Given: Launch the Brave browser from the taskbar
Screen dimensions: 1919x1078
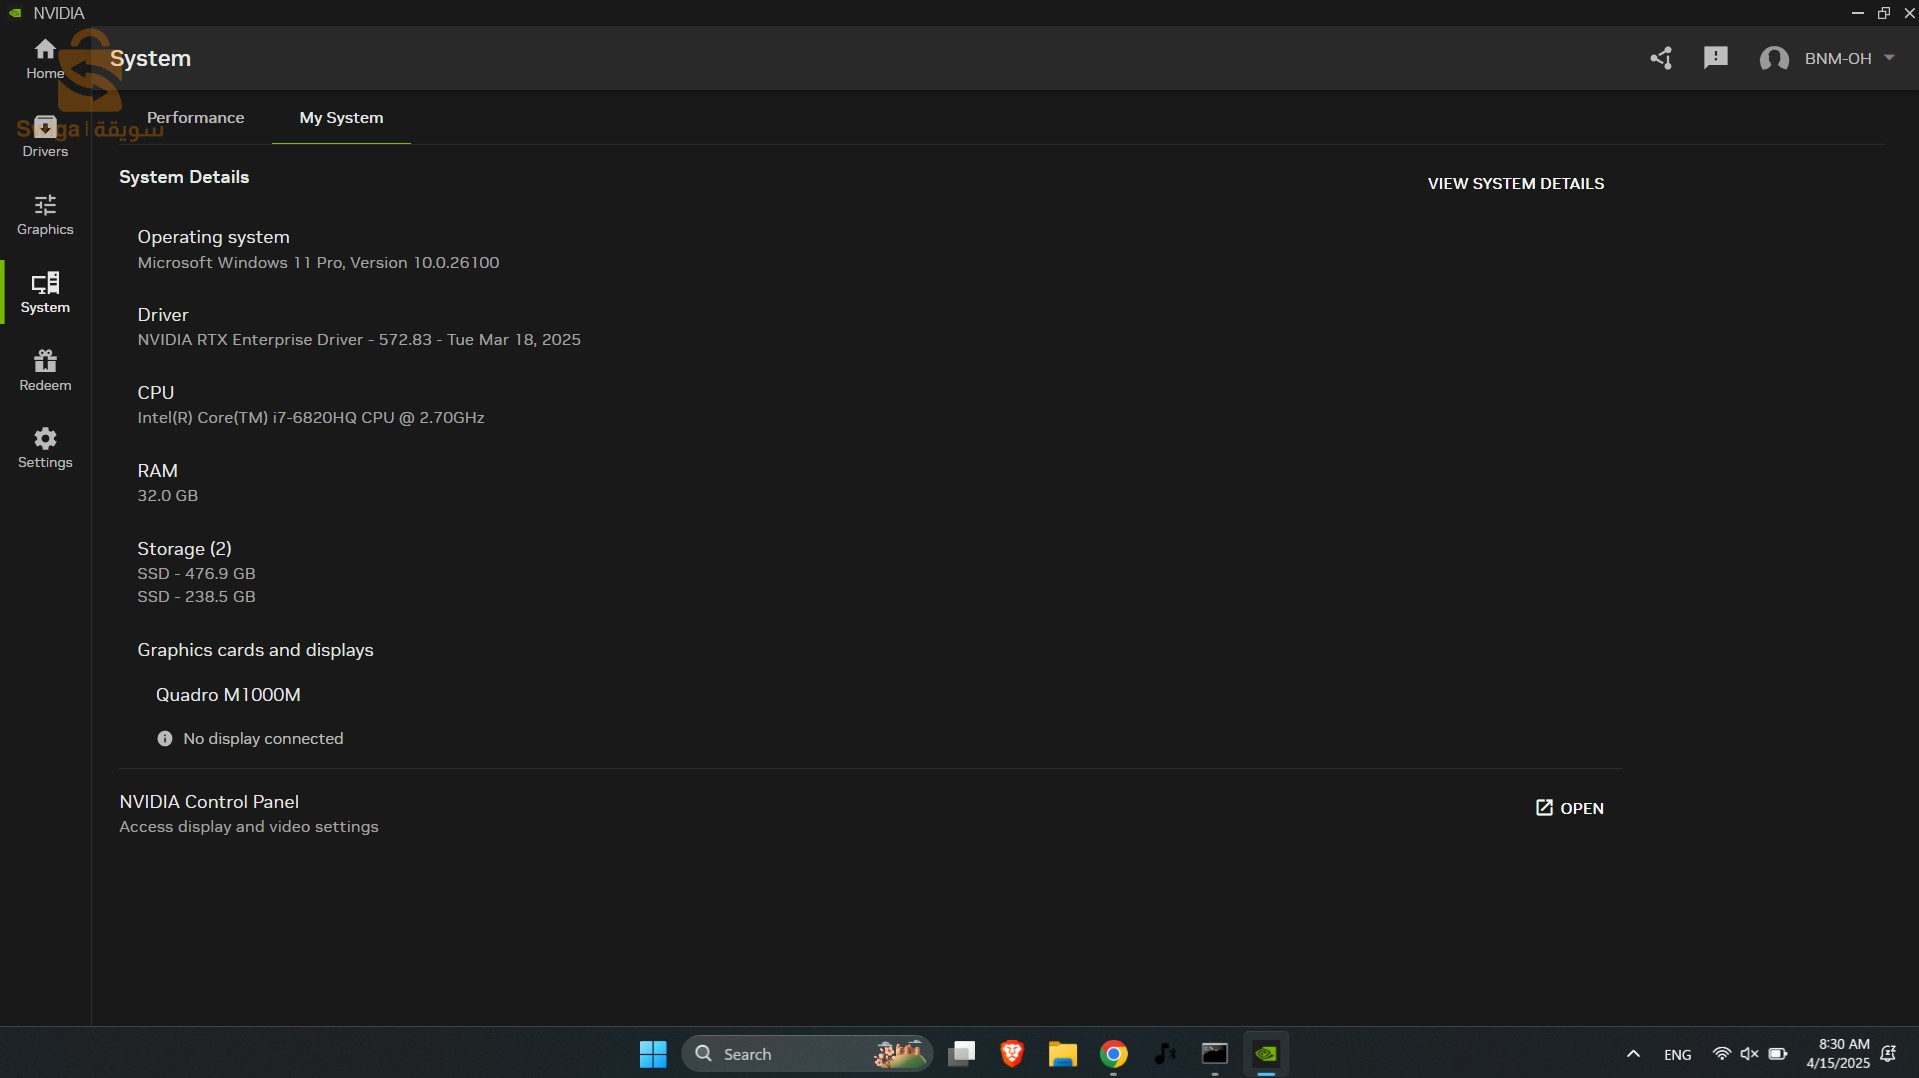Looking at the screenshot, I should click(1012, 1054).
